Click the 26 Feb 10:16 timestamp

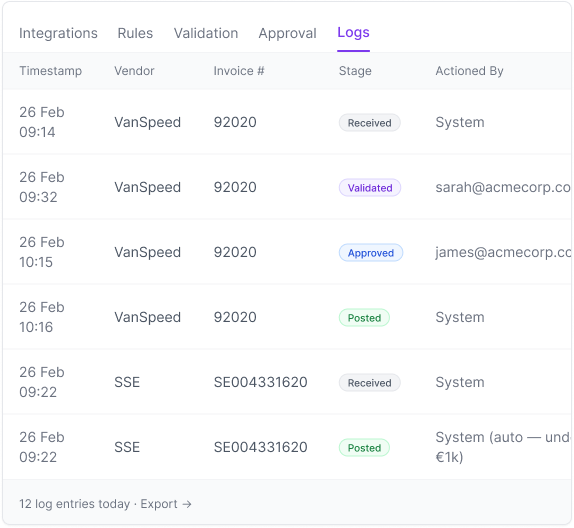(42, 317)
